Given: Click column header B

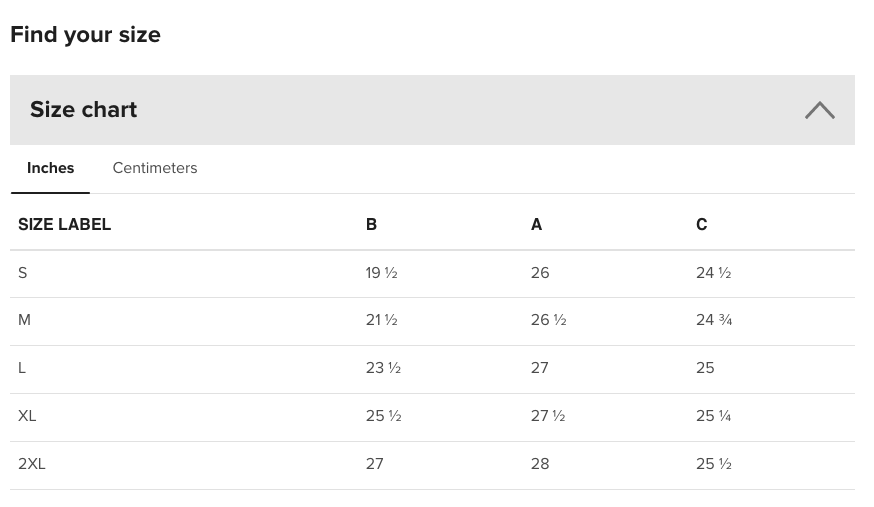Looking at the screenshot, I should click(x=371, y=224).
